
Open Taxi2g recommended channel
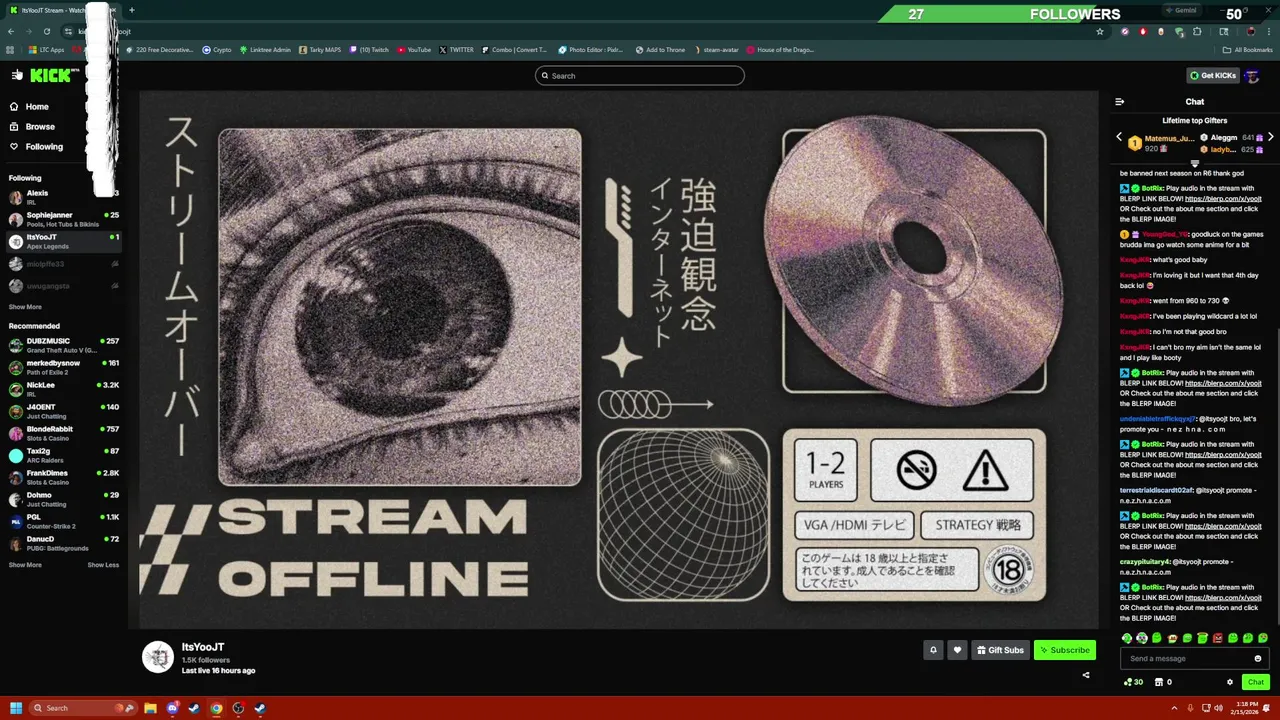click(63, 455)
